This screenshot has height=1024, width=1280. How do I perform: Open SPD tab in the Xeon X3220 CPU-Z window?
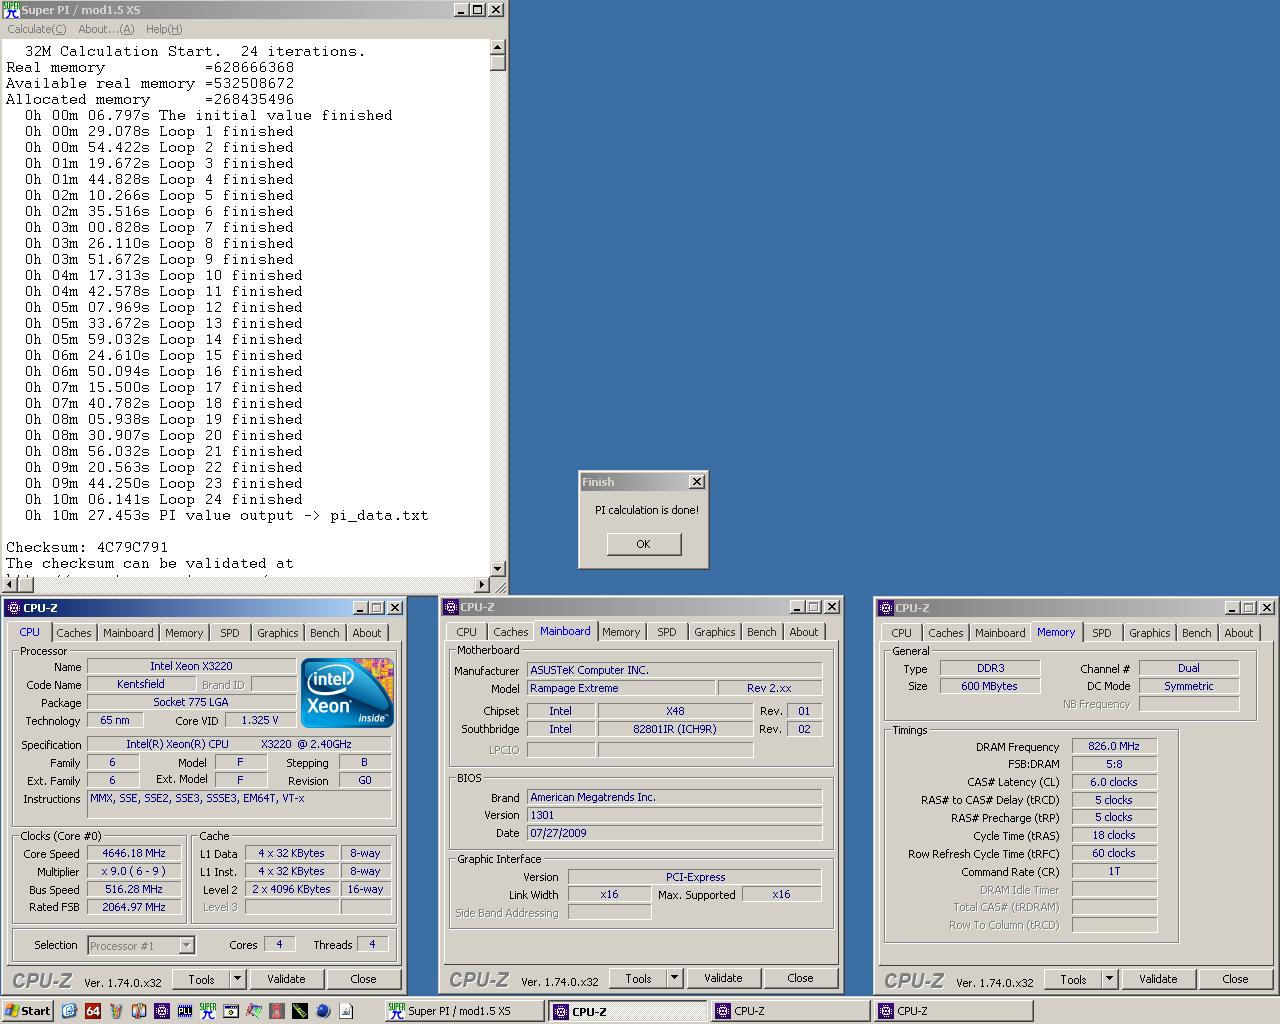coord(230,633)
